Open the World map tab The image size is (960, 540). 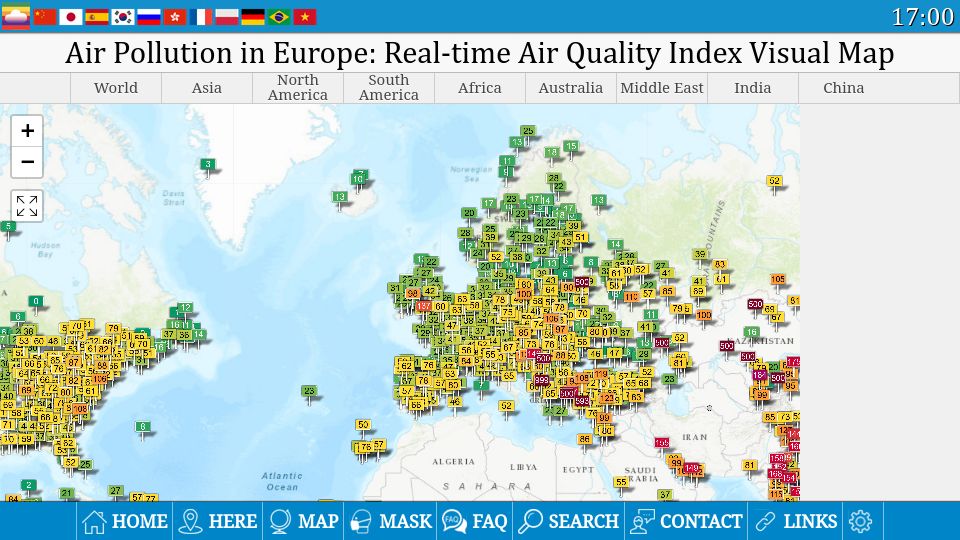click(116, 88)
